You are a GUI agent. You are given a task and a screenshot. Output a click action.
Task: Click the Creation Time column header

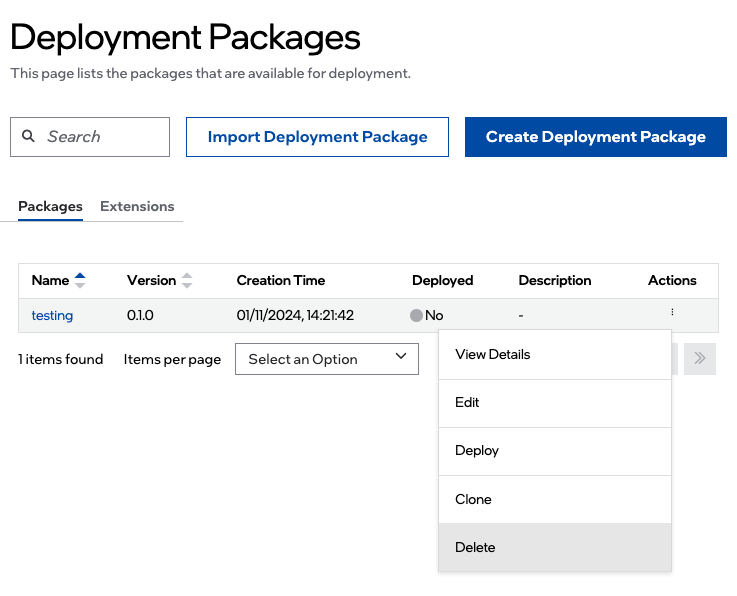tap(281, 281)
